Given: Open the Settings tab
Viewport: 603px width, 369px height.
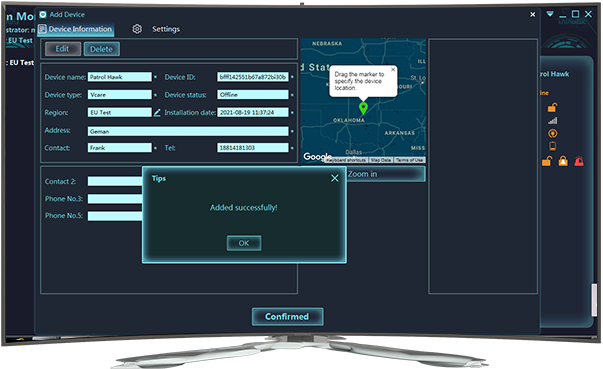Looking at the screenshot, I should pyautogui.click(x=166, y=29).
